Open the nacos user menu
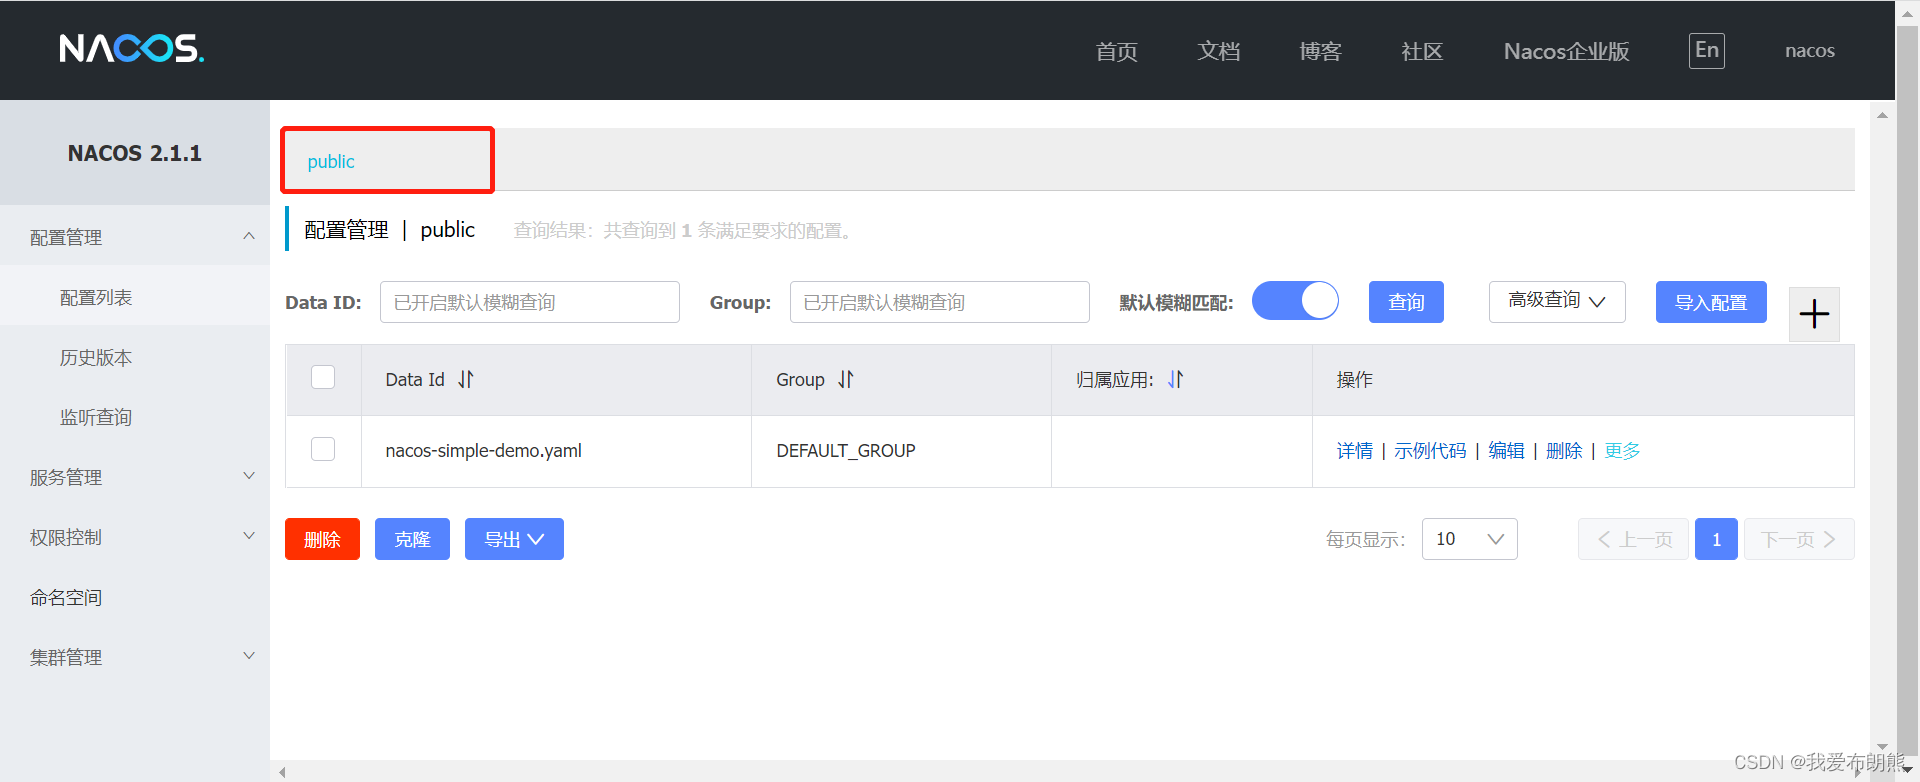The width and height of the screenshot is (1920, 782). [x=1810, y=51]
